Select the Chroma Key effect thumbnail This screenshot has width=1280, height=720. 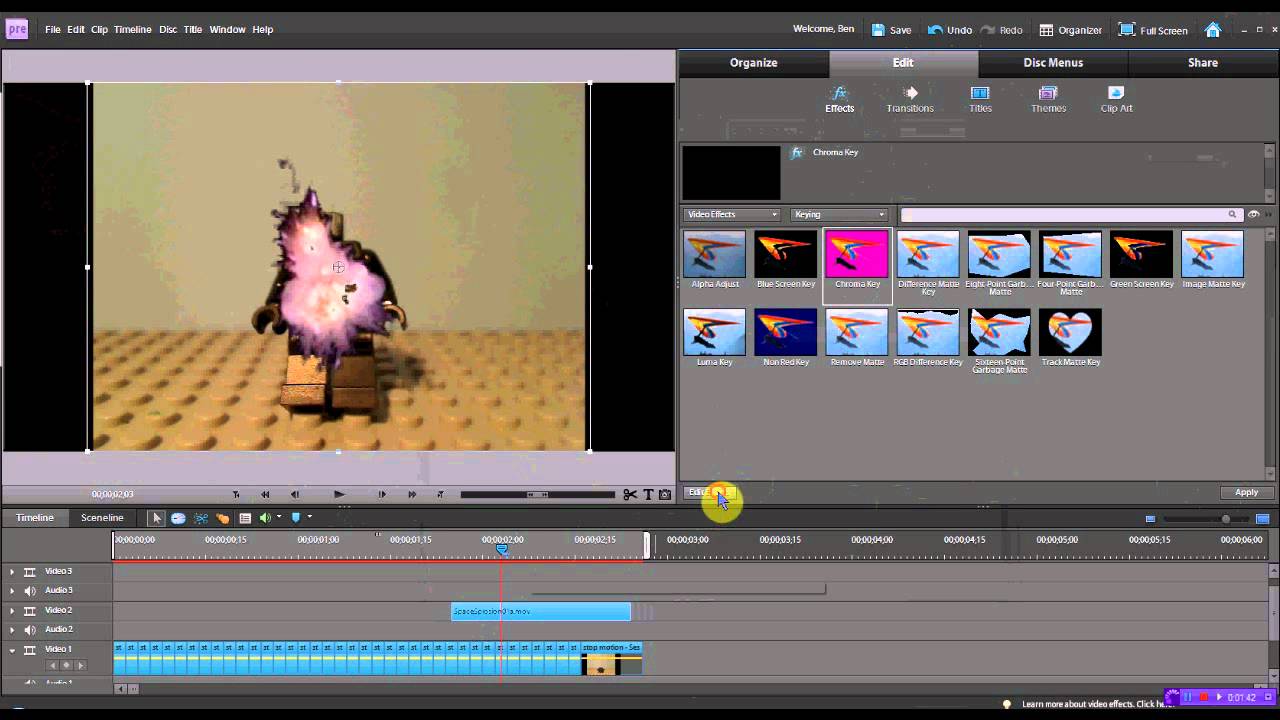(857, 254)
